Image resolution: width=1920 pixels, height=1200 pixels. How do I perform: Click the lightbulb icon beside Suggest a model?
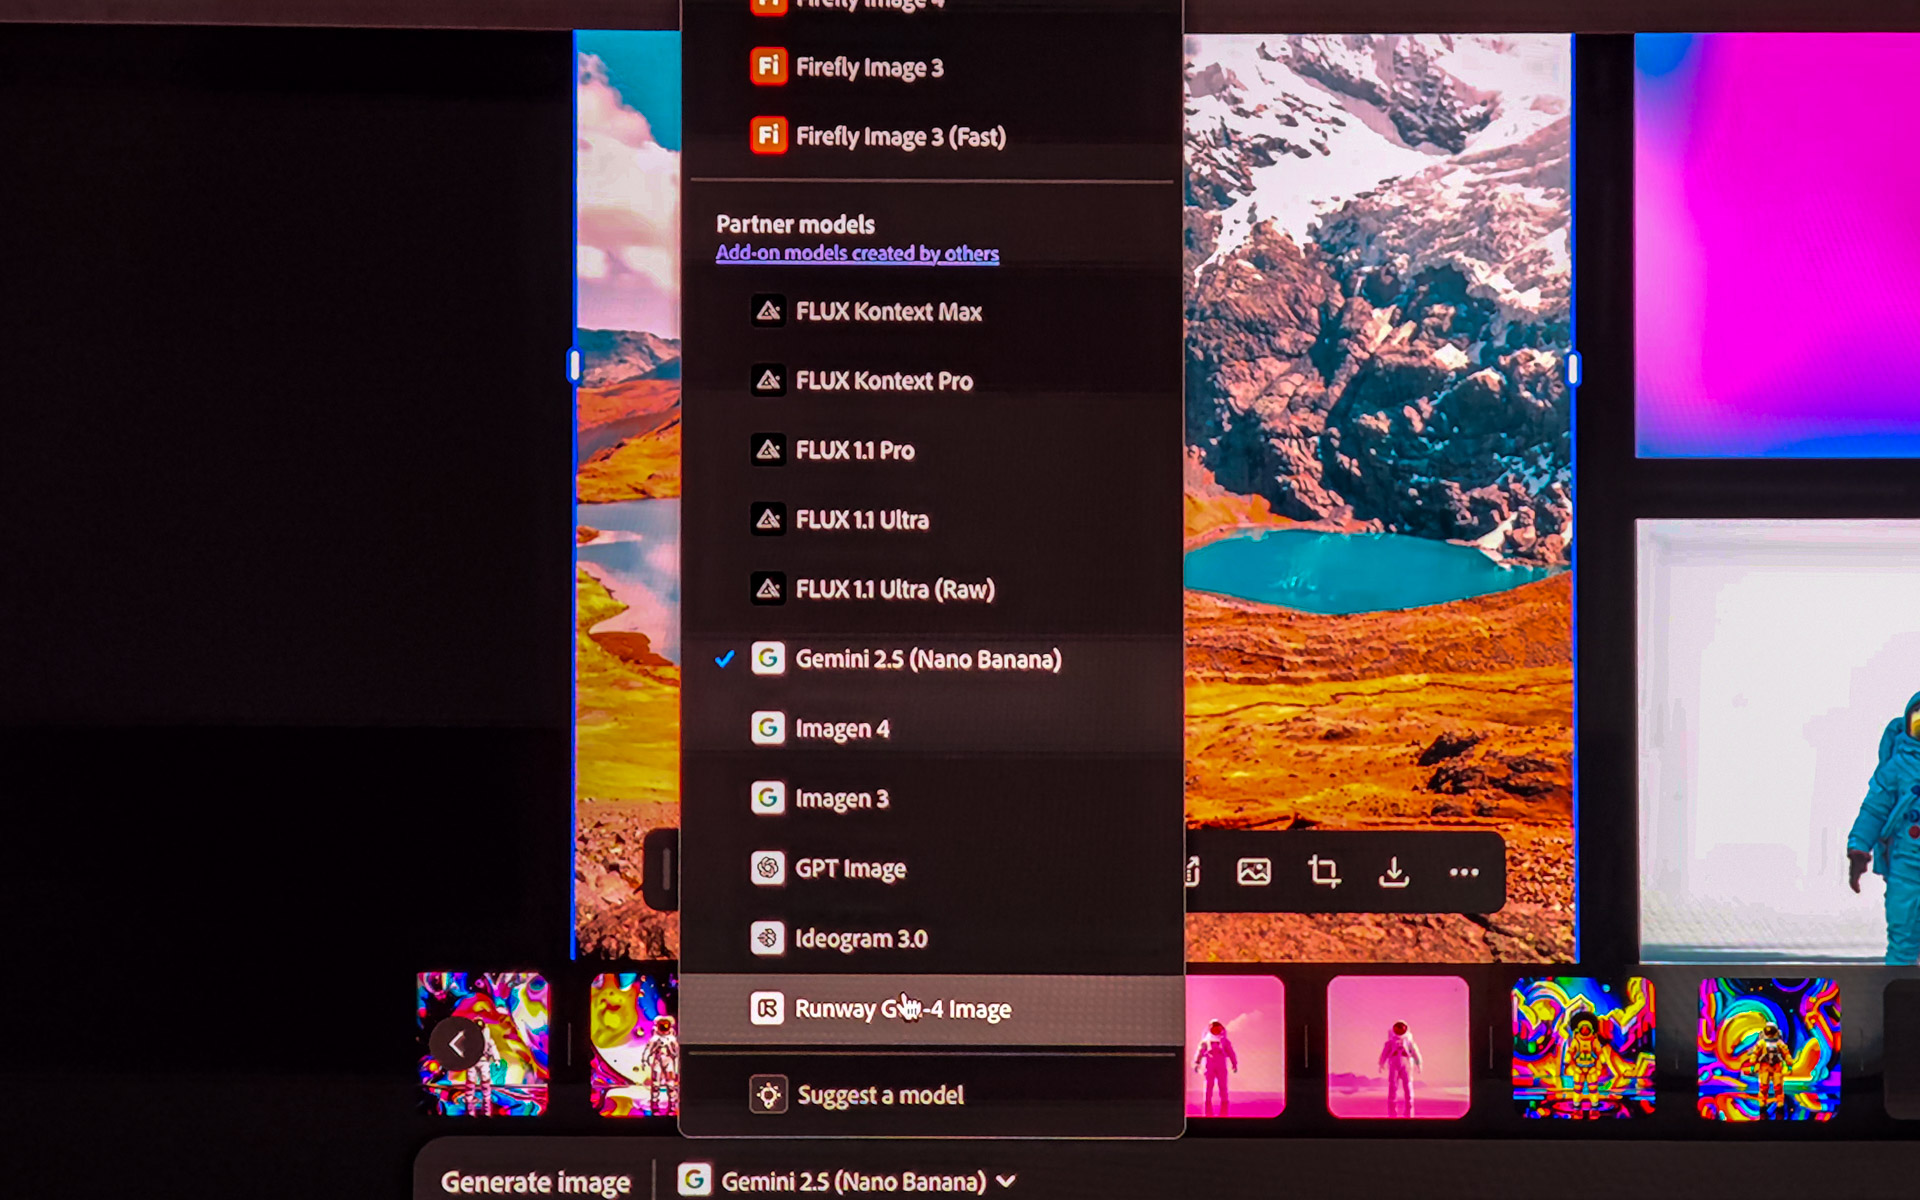(x=768, y=1095)
